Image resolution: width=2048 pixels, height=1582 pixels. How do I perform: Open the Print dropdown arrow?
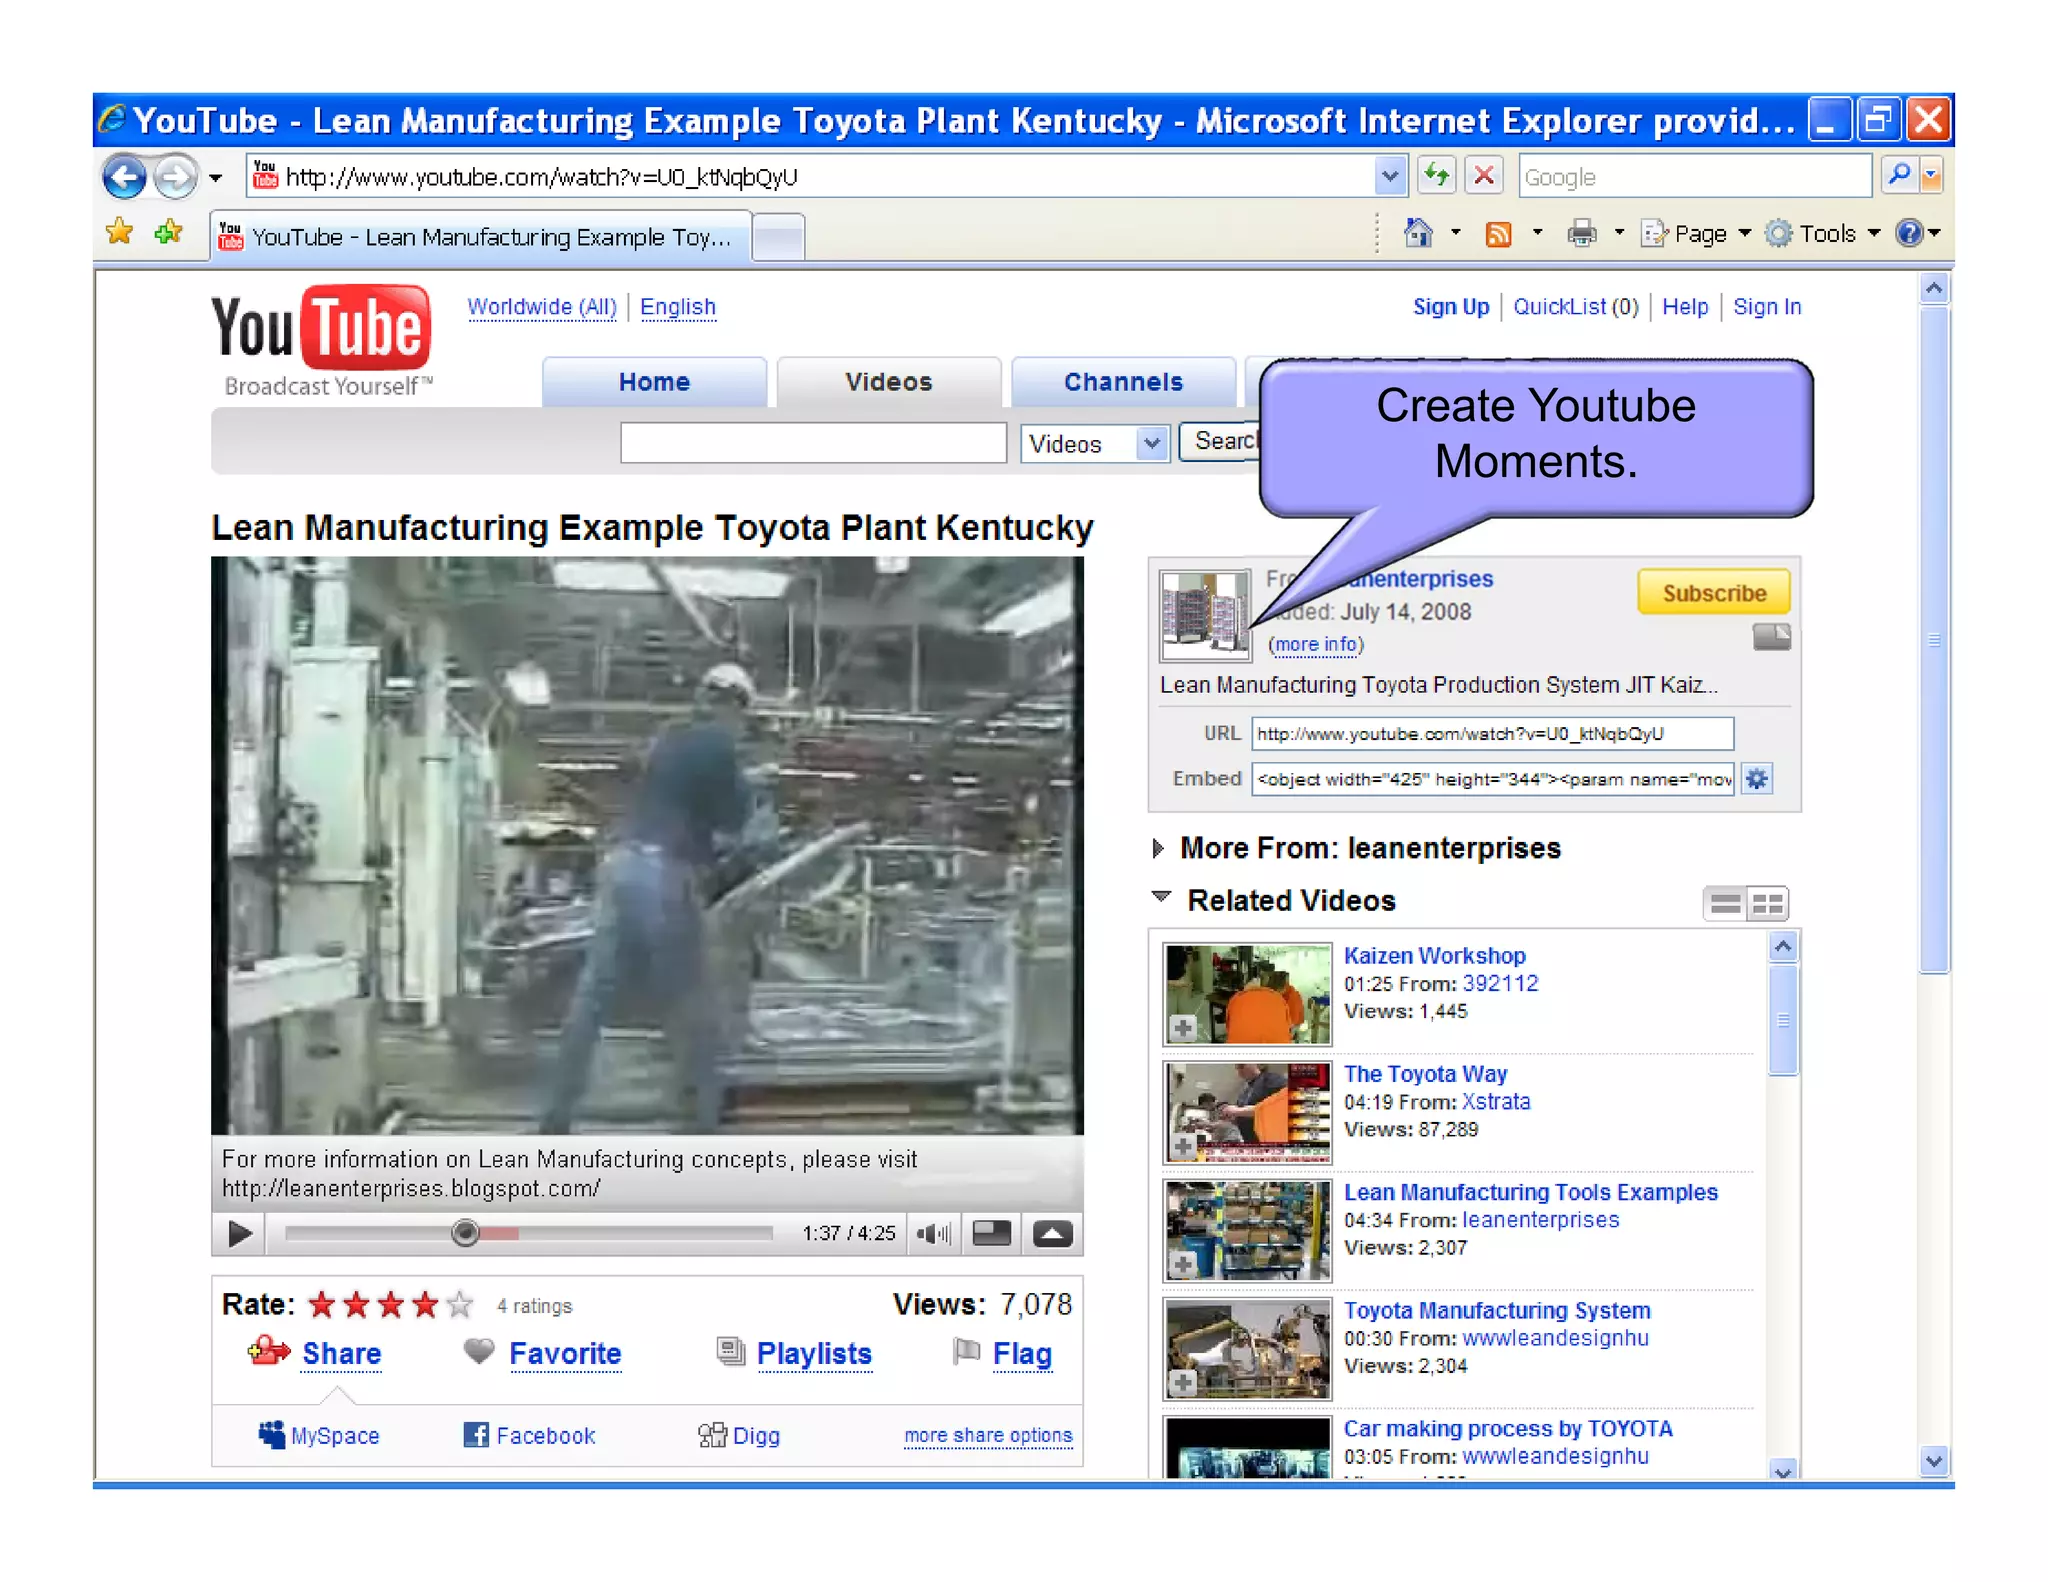click(x=1619, y=233)
